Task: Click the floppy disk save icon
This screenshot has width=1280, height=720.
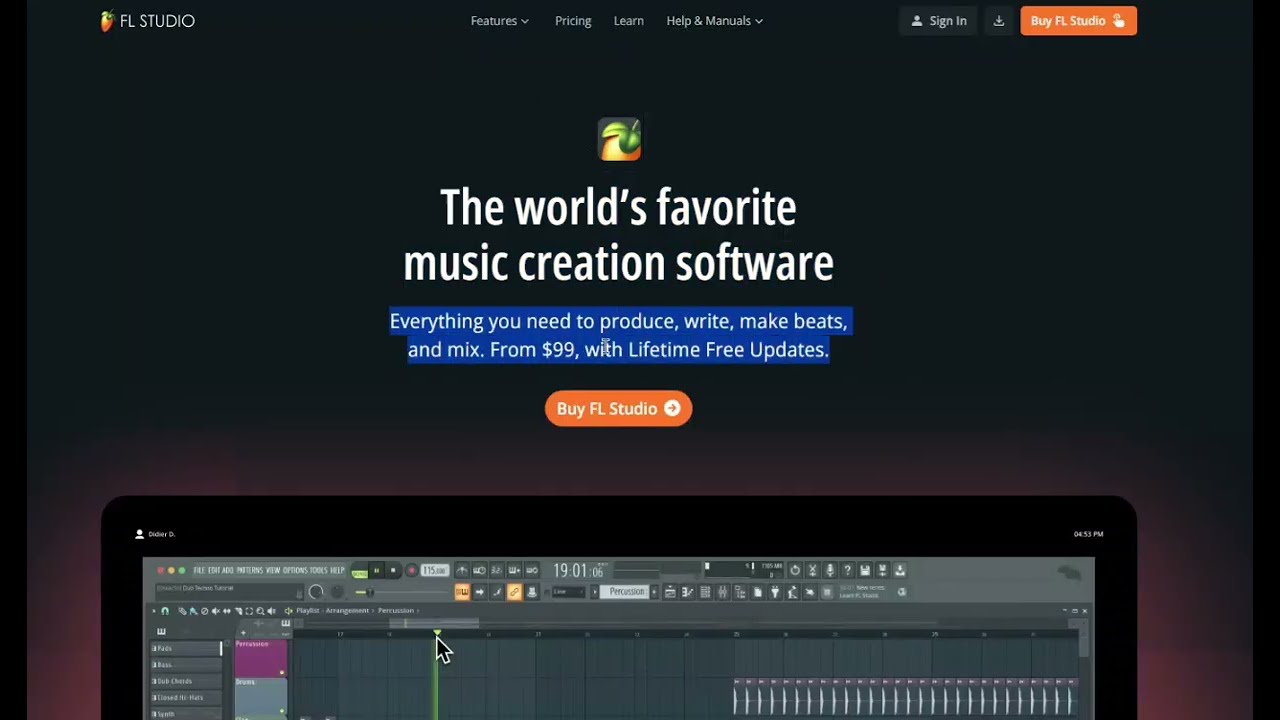Action: coord(865,570)
